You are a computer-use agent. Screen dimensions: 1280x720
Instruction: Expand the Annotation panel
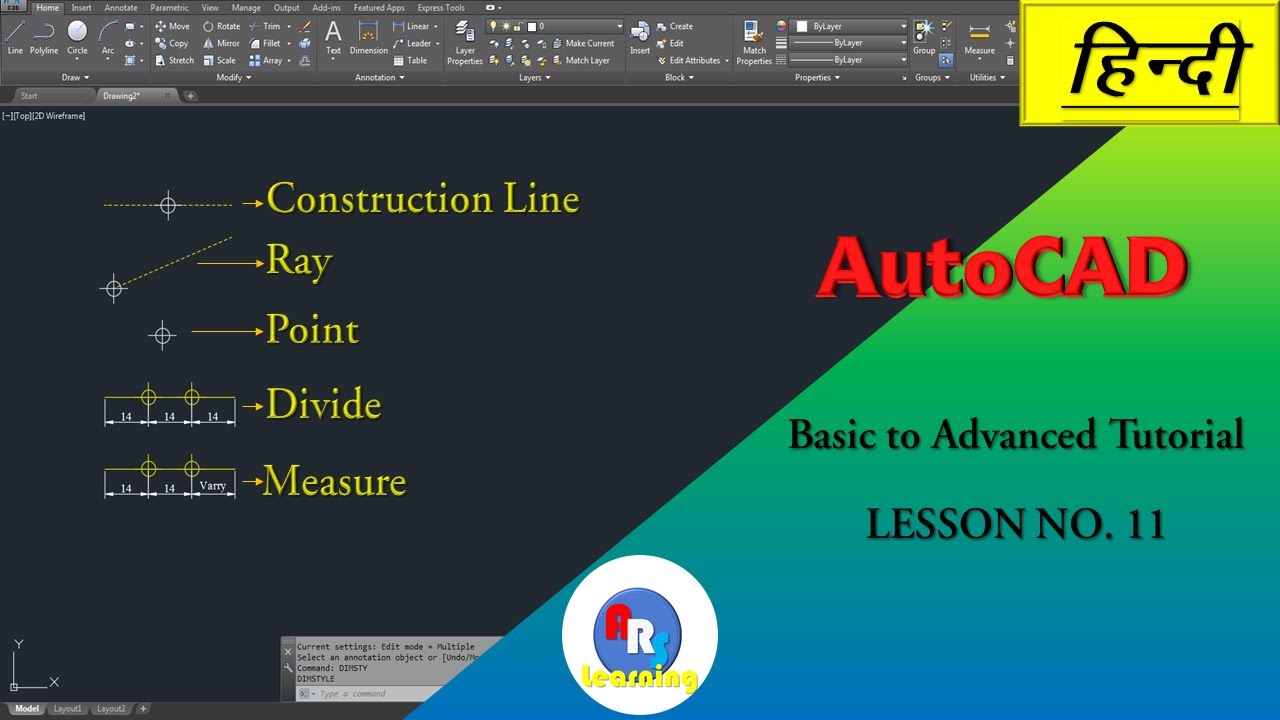click(380, 77)
